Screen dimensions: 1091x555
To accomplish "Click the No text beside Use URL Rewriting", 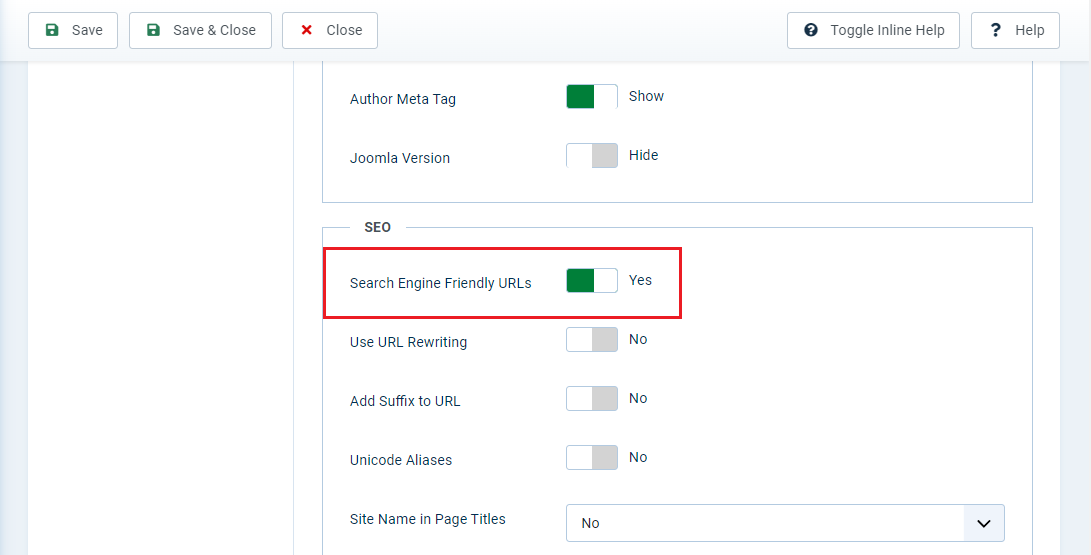I will click(638, 339).
